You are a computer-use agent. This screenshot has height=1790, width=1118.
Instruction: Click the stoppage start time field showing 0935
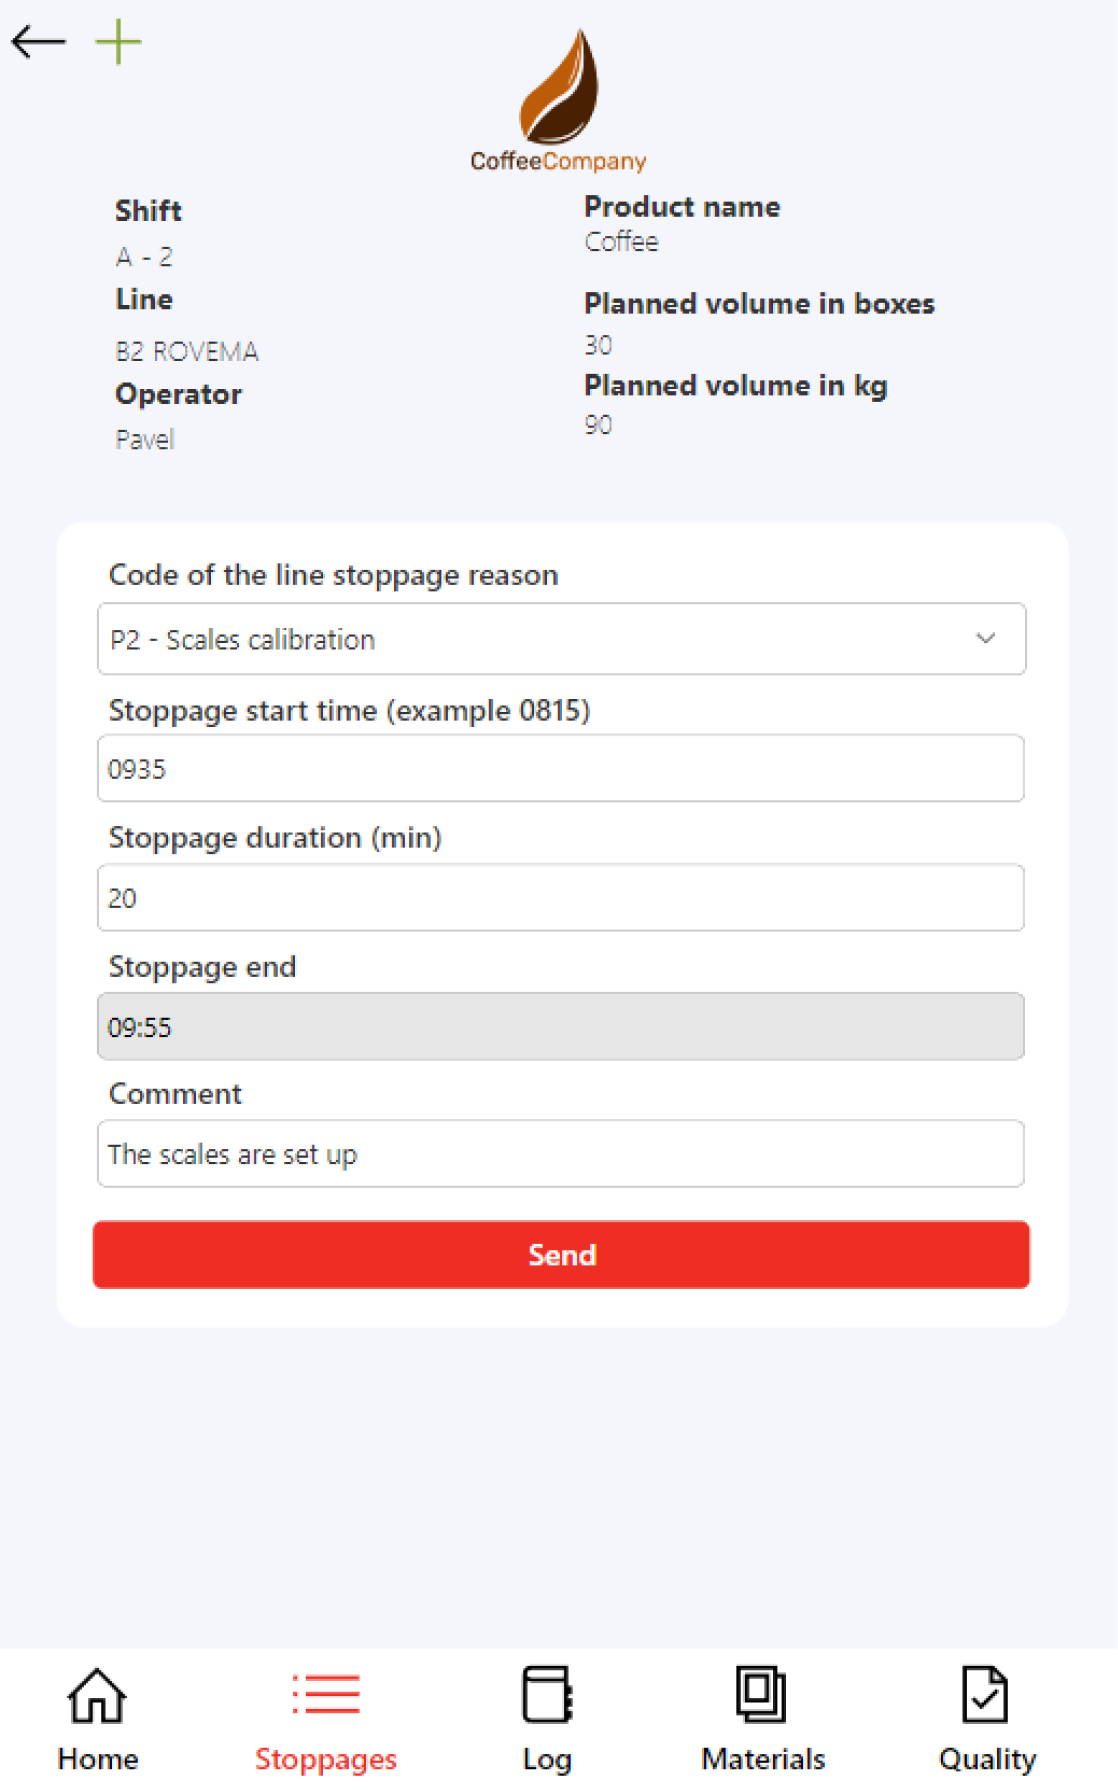(x=561, y=768)
